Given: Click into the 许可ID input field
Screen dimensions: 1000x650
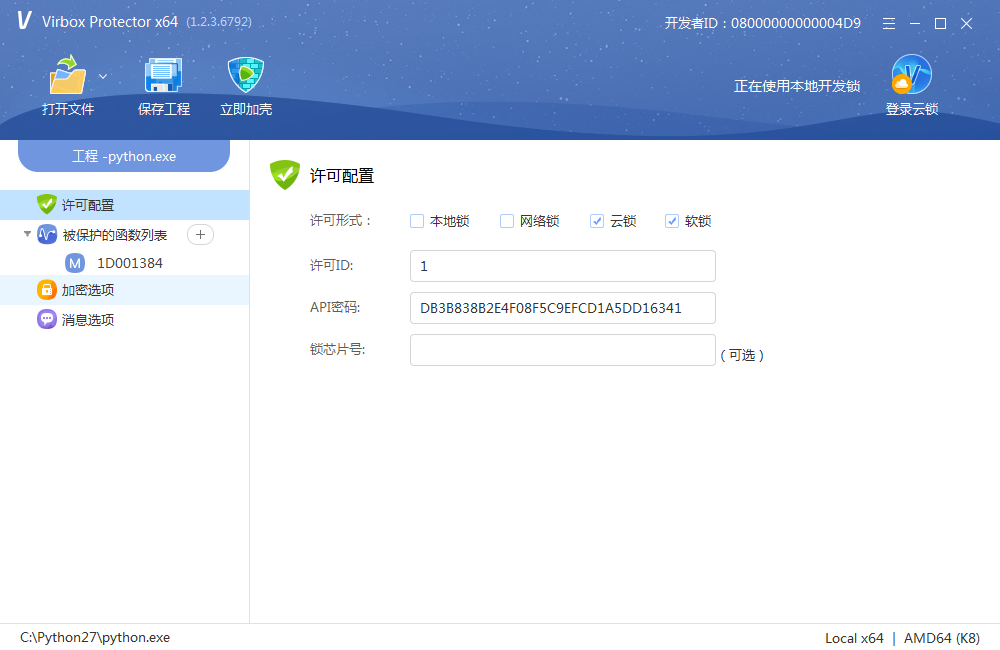Looking at the screenshot, I should point(562,266).
